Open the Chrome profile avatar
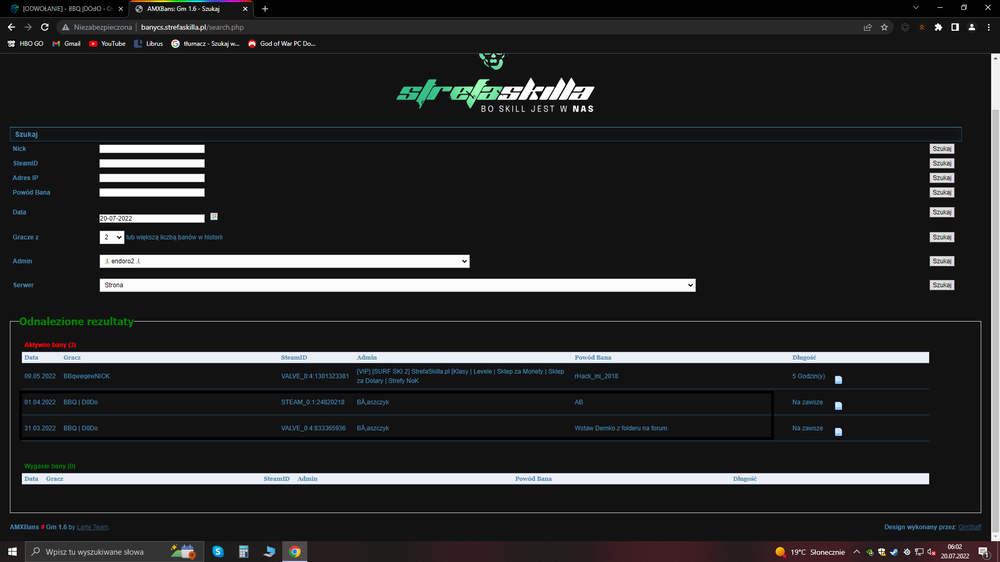The width and height of the screenshot is (1000, 562). click(971, 27)
